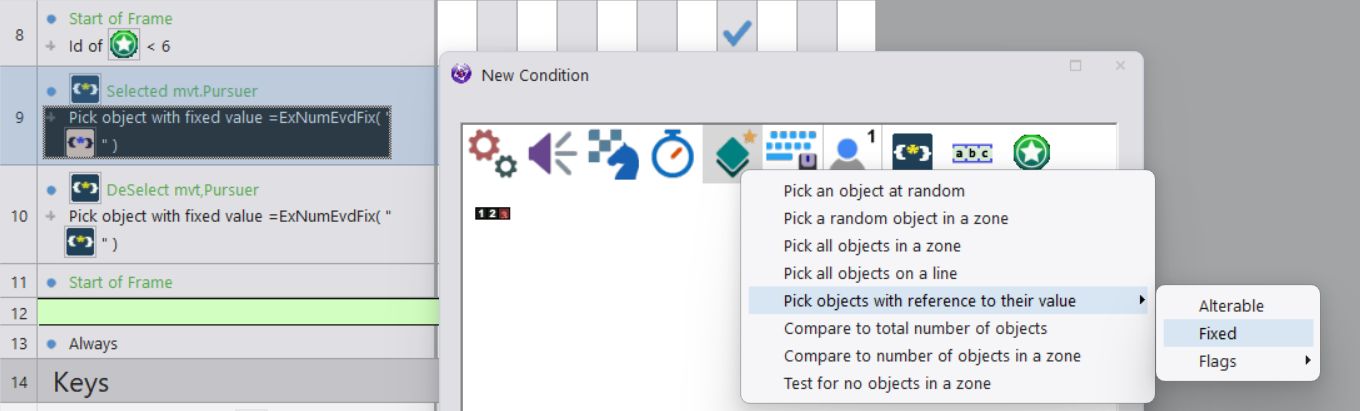Viewport: 1360px width, 411px height.
Task: Click the Timer stopwatch icon
Action: click(x=672, y=154)
